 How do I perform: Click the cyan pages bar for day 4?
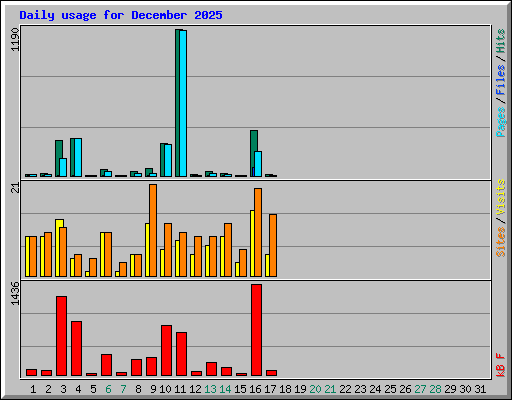click(78, 157)
